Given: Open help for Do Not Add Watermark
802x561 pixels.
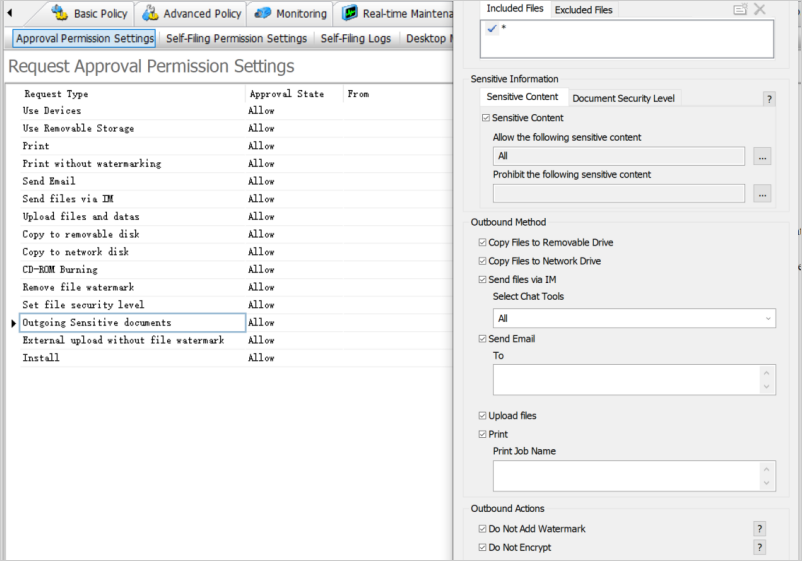Looking at the screenshot, I should (760, 529).
